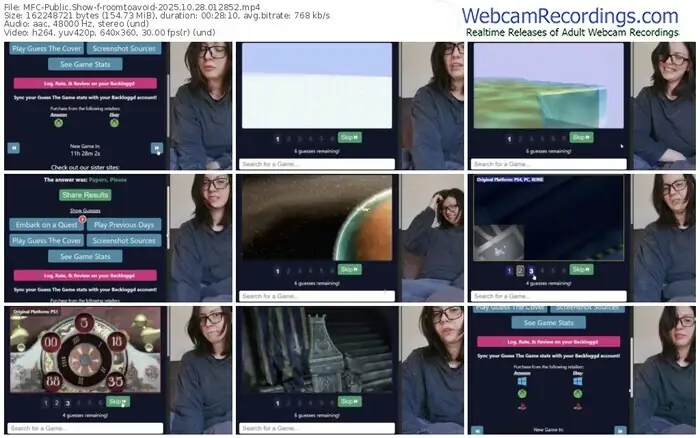Click the Xbox icon under Amazon in top-left thumbnail
This screenshot has width=700, height=438.
point(59,123)
